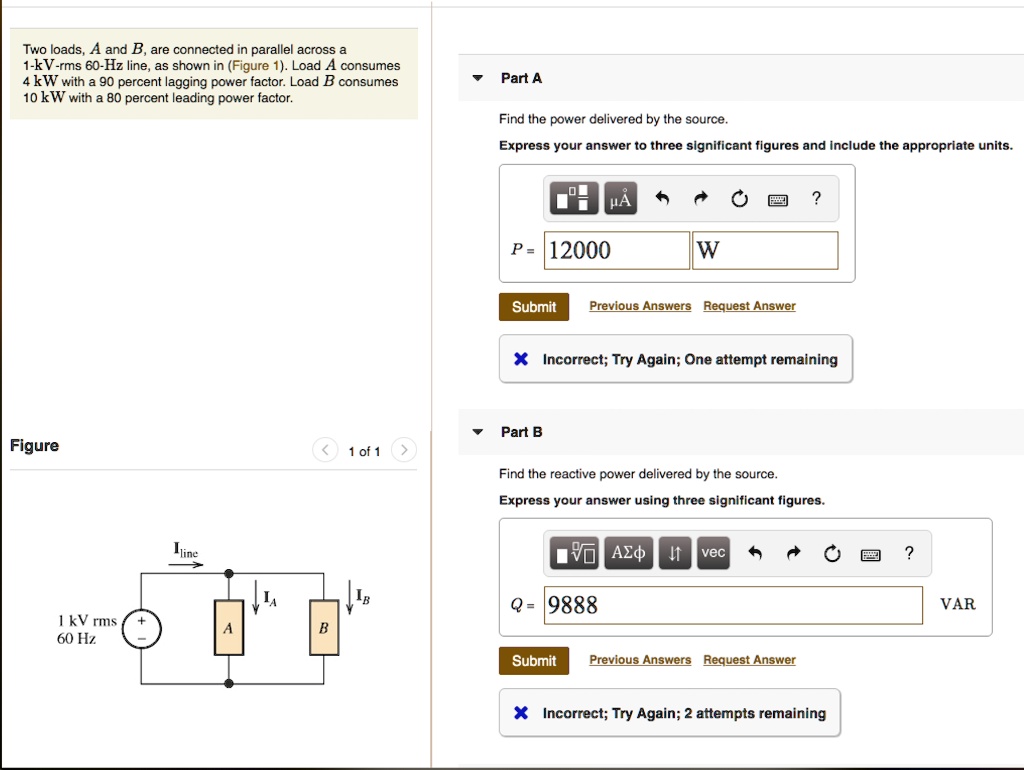This screenshot has width=1024, height=770.
Task: Click the vec notation button in Part B
Action: 712,552
